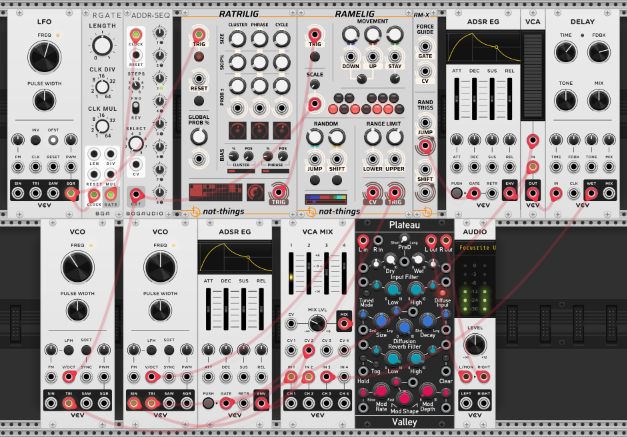627x437 pixels.
Task: Click the SCALE knob on the RAMELIG module
Action: tap(315, 84)
